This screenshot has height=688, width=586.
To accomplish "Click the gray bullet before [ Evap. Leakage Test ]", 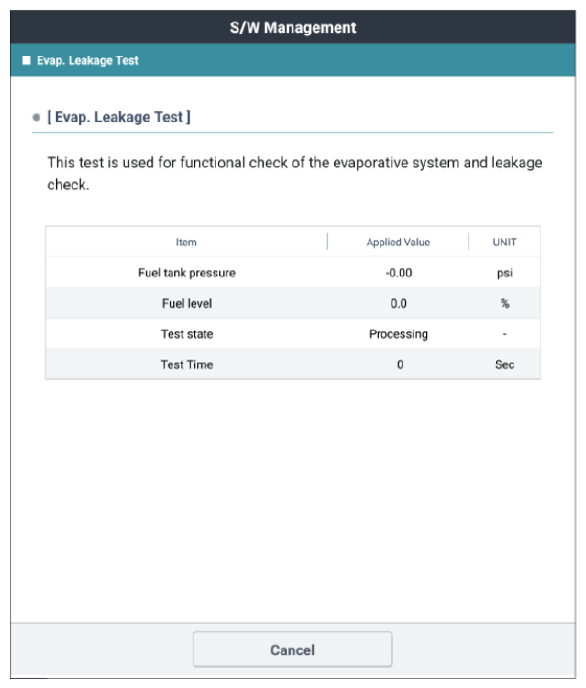I will (x=36, y=117).
